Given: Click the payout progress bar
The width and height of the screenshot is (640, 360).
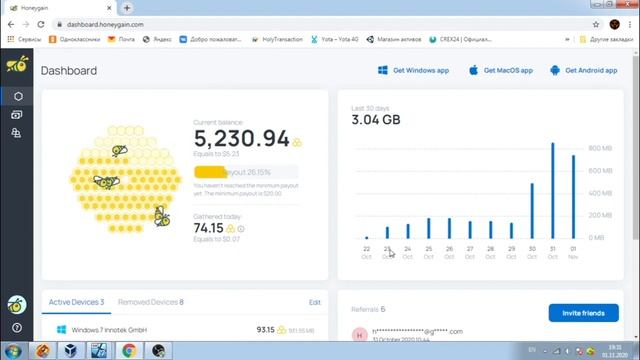Looking at the screenshot, I should (246, 172).
